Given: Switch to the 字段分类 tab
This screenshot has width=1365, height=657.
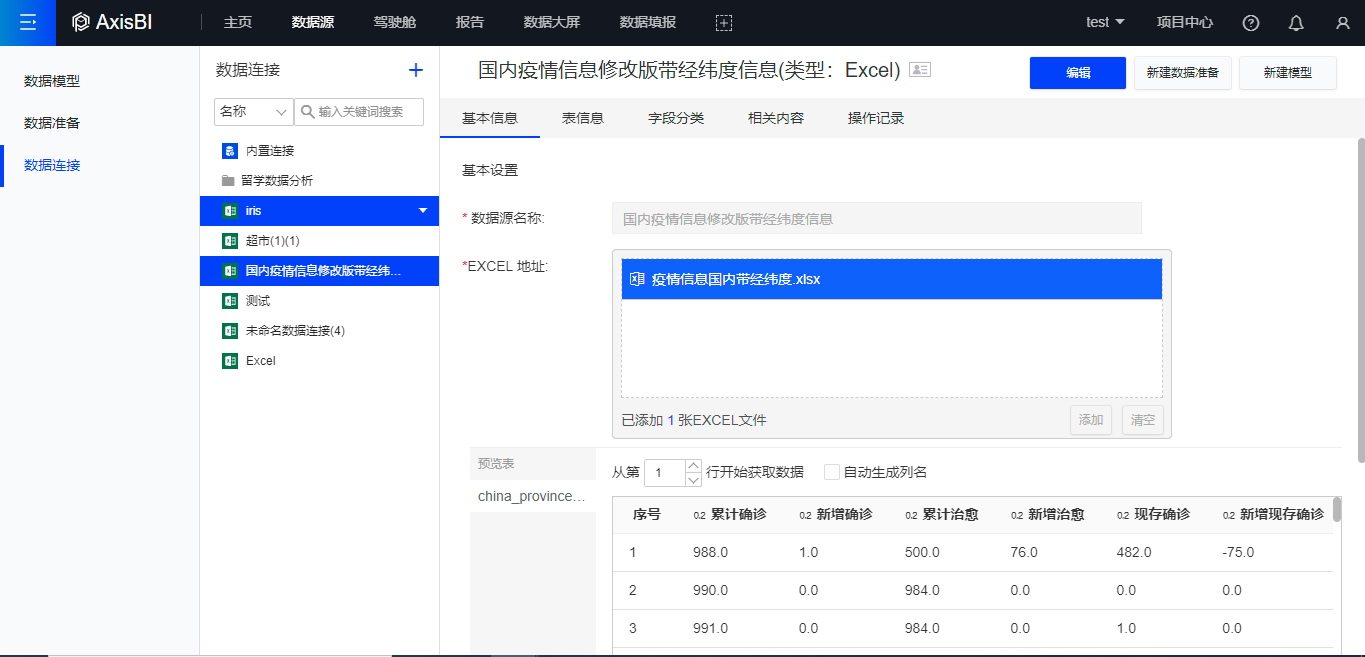Looking at the screenshot, I should coord(676,118).
